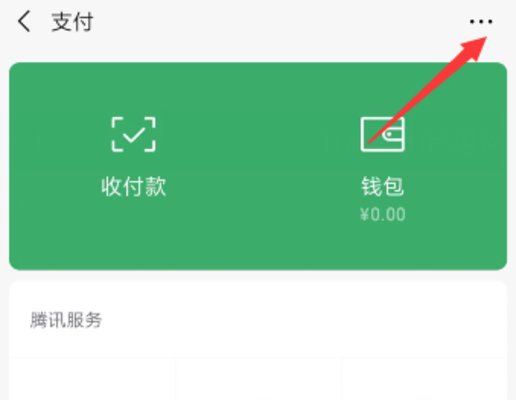Open the wallet icon above 钱包
Screen dimensions: 516x400
pos(383,134)
